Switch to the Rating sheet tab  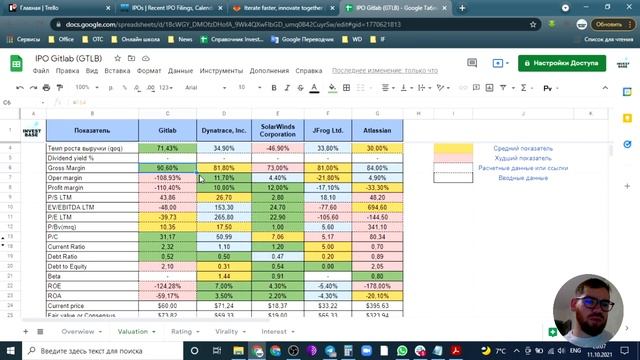coord(181,331)
